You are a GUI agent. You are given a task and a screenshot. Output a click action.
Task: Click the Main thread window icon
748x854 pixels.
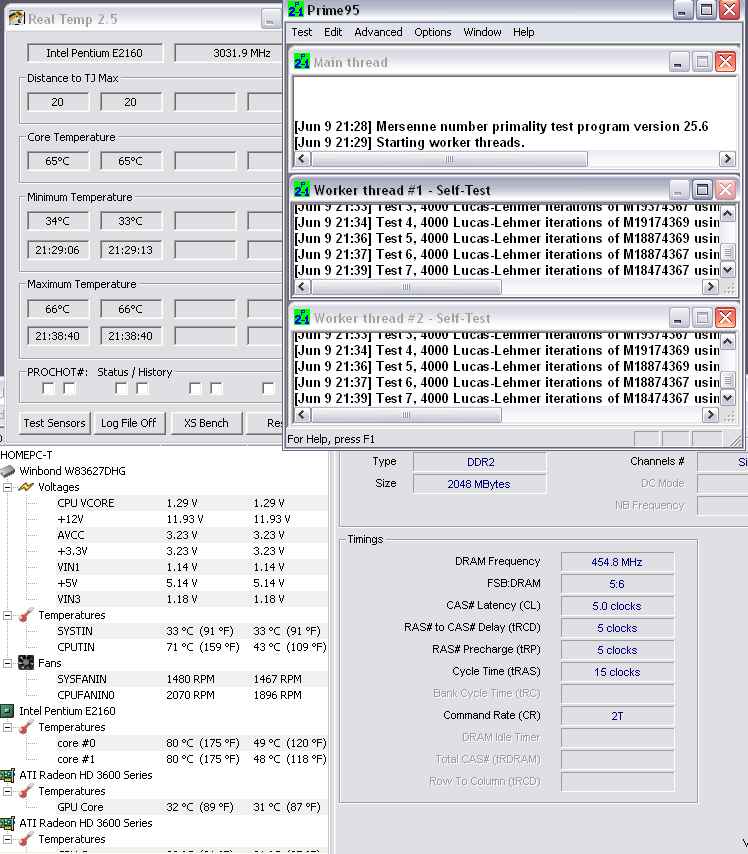click(x=302, y=61)
